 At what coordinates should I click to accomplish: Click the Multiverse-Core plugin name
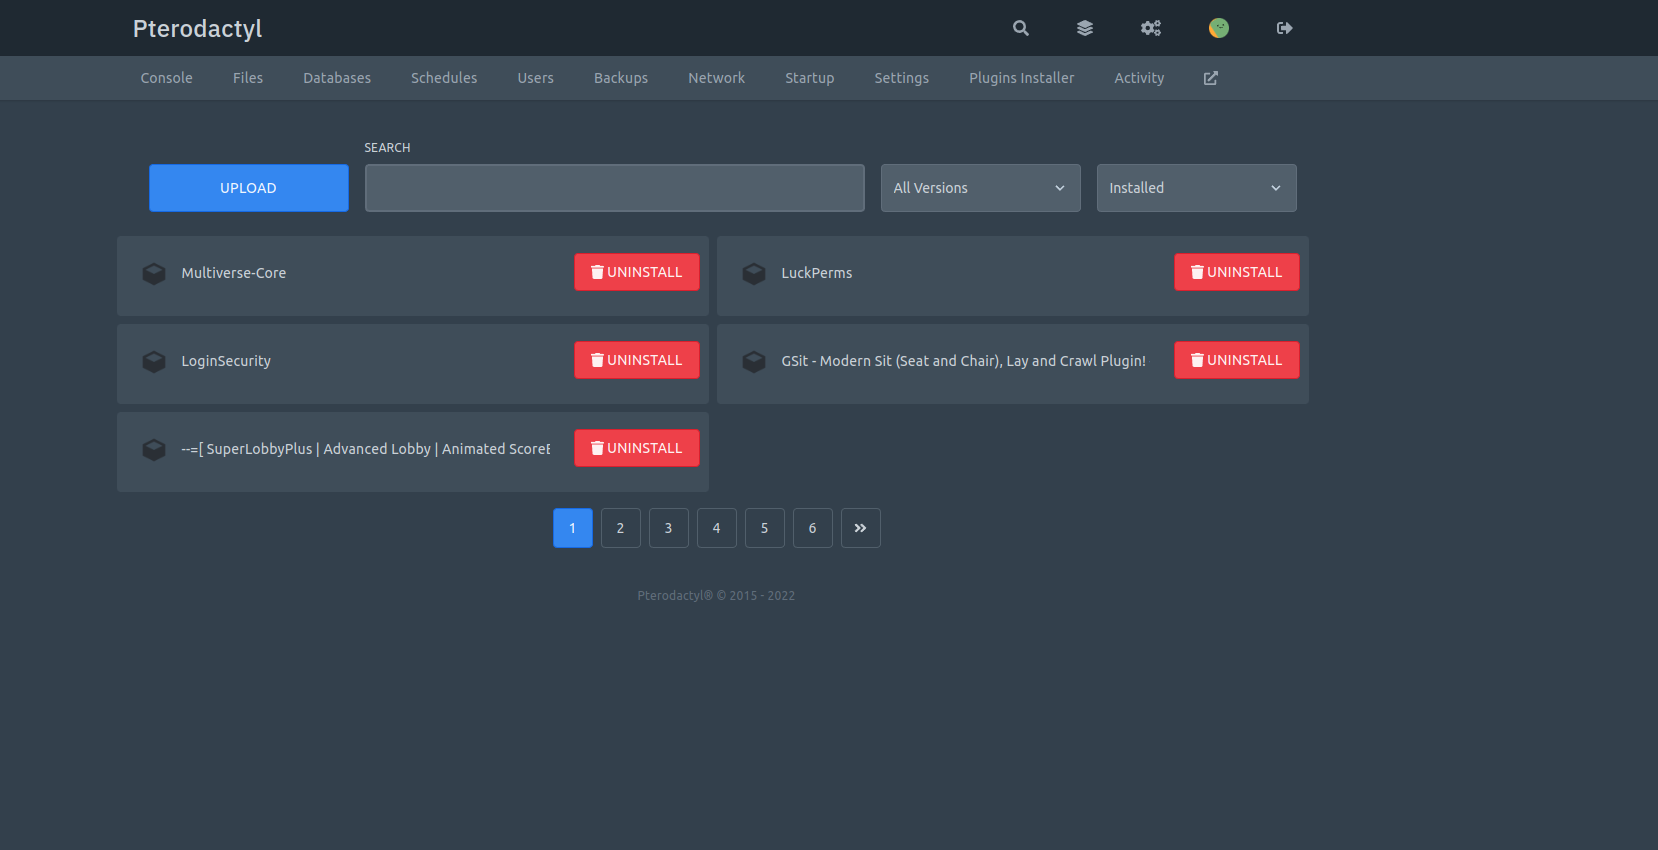click(233, 273)
